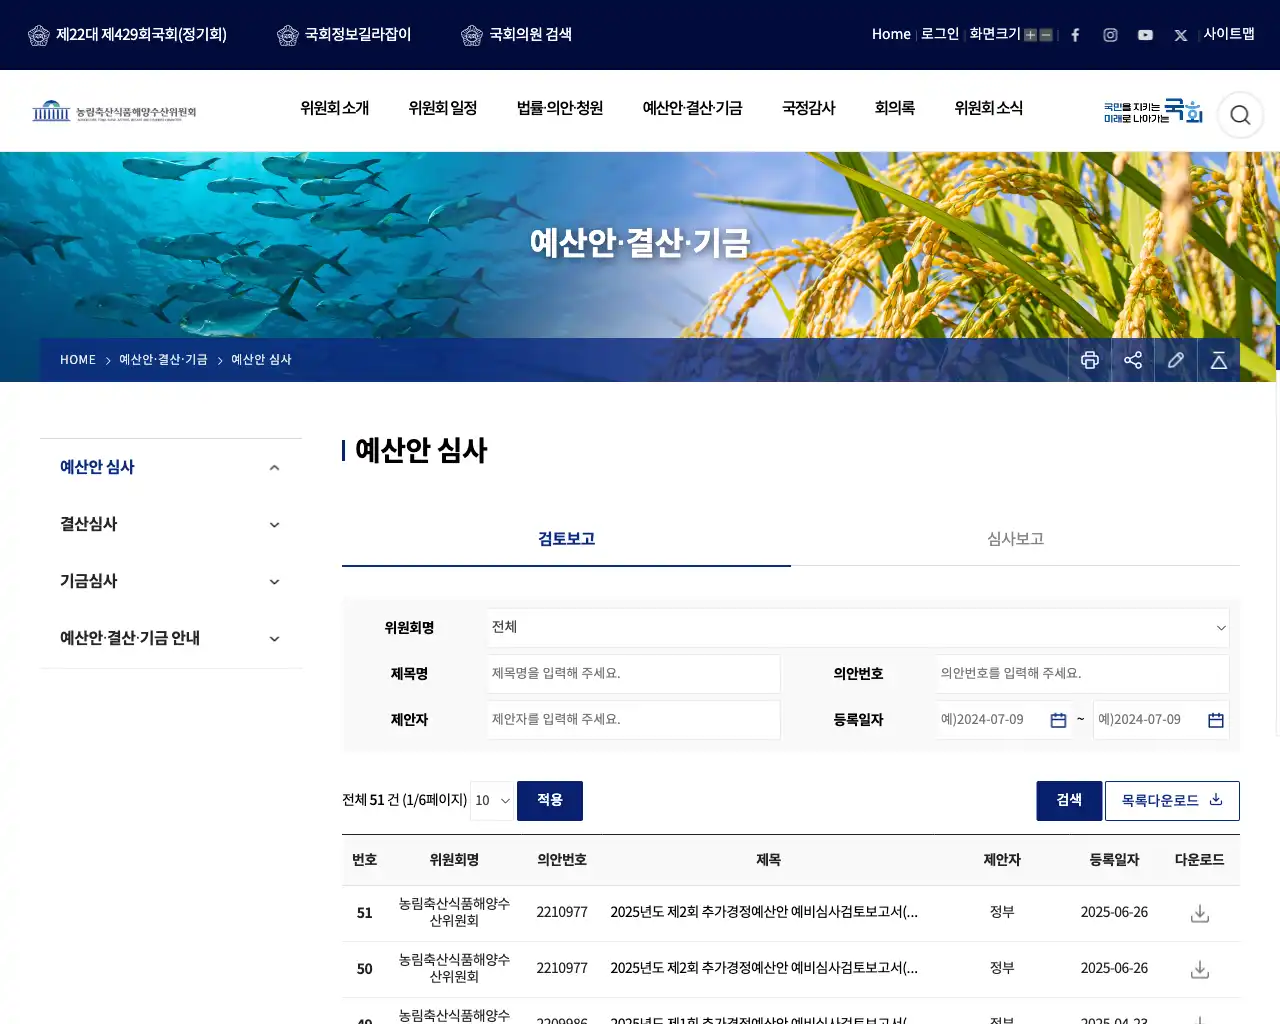Open the 법률·의안·청원 menu

tap(560, 108)
